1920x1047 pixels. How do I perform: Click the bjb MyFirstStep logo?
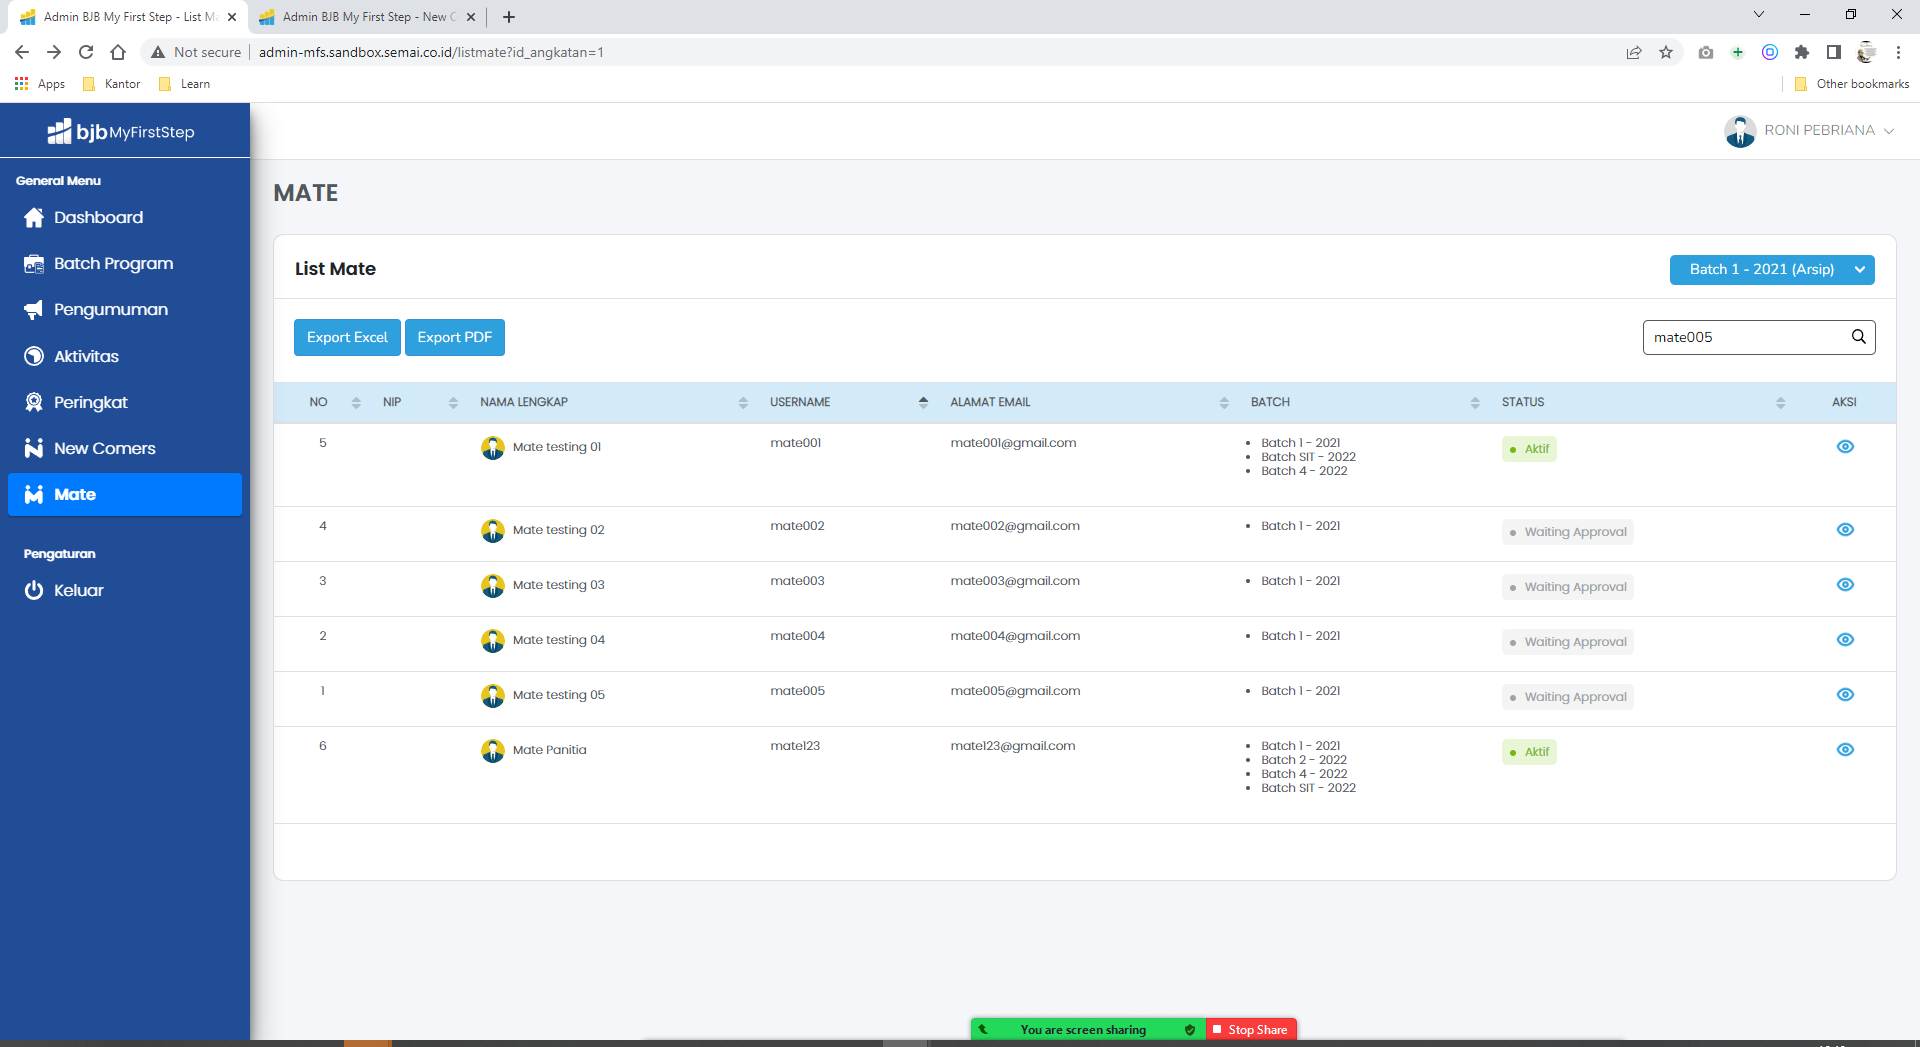coord(121,131)
